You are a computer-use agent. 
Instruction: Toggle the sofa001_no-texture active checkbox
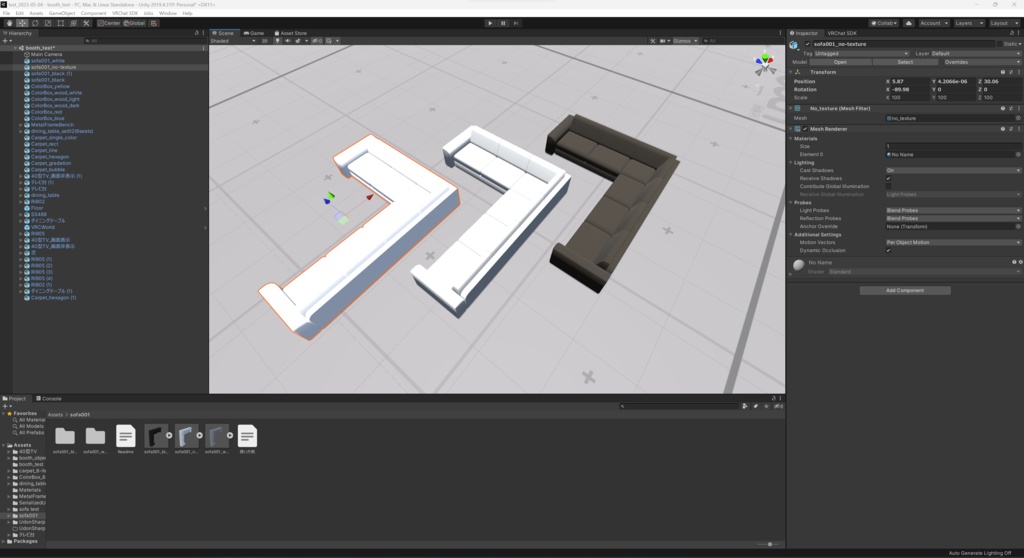807,44
